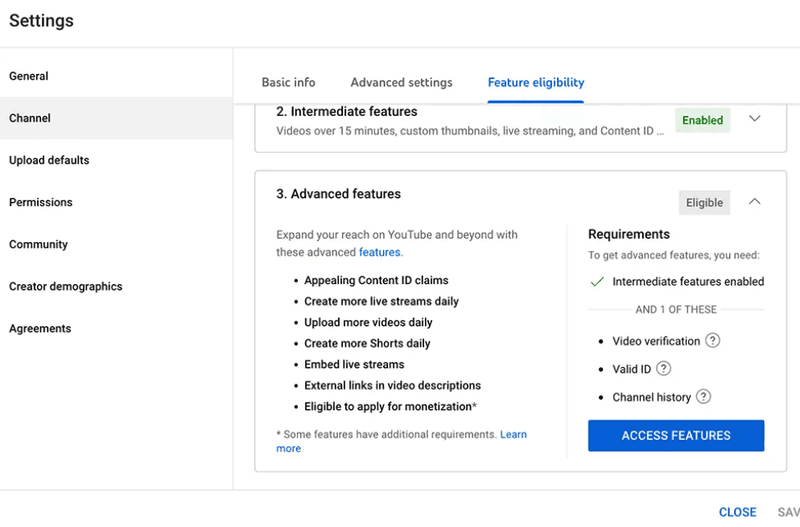Select the Feature eligibility tab
Image resolution: width=800 pixels, height=527 pixels.
pos(536,82)
